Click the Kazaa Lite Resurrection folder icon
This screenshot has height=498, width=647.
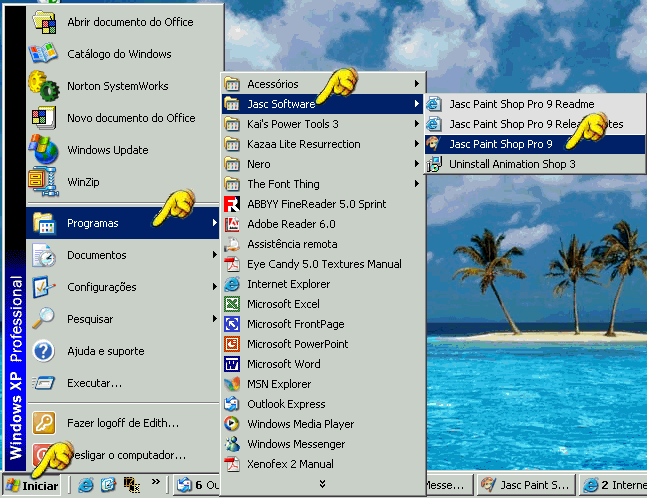[x=232, y=144]
